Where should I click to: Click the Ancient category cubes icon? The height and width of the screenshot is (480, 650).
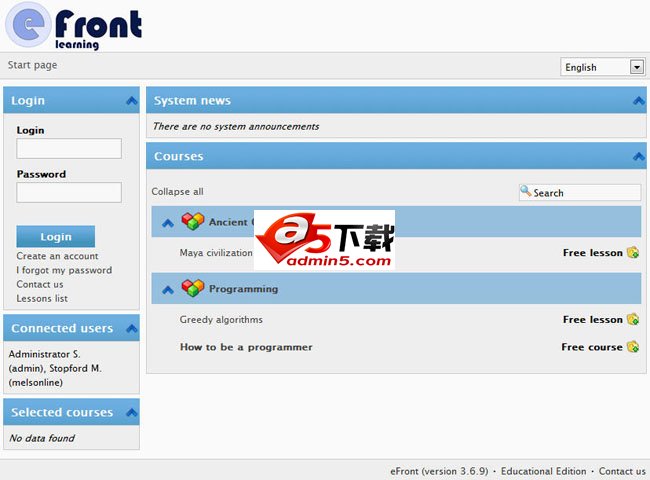tap(193, 221)
